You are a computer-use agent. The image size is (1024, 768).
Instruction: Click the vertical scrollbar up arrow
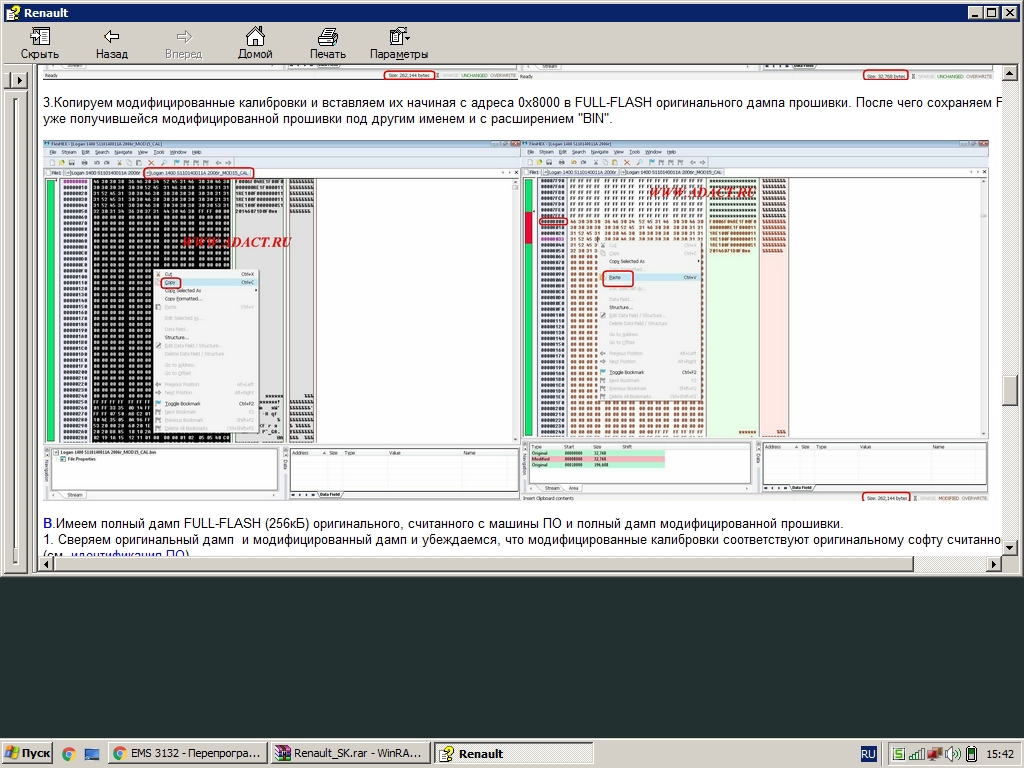point(1010,72)
